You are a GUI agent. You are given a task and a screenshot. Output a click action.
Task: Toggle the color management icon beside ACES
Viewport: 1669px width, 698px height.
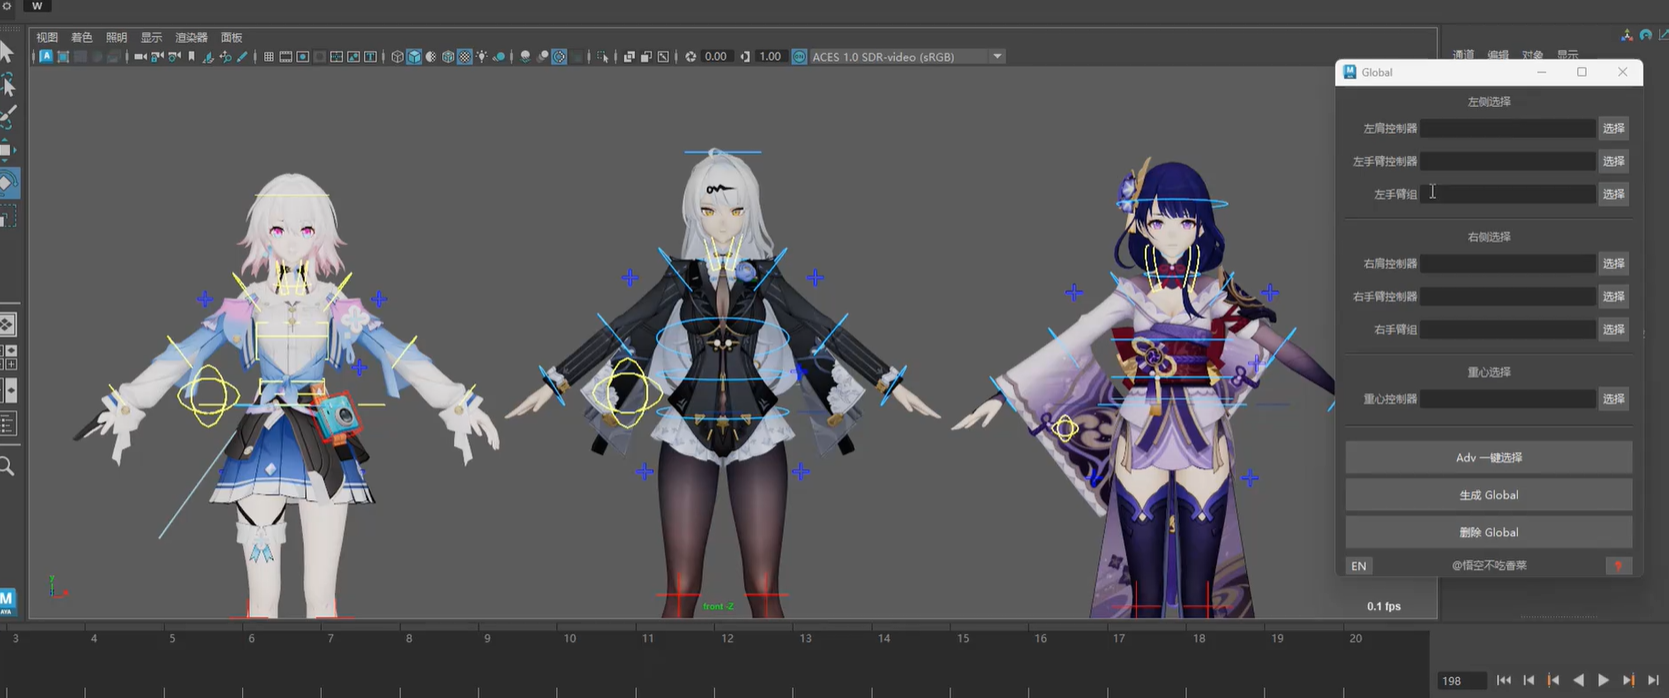pos(799,57)
